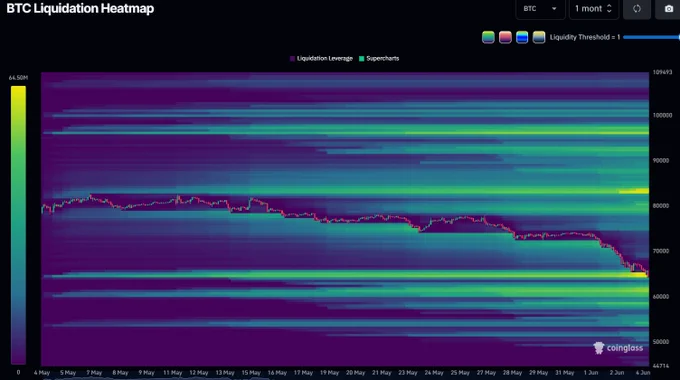The width and height of the screenshot is (680, 380).
Task: Open the BTC coin dropdown
Action: tap(540, 9)
